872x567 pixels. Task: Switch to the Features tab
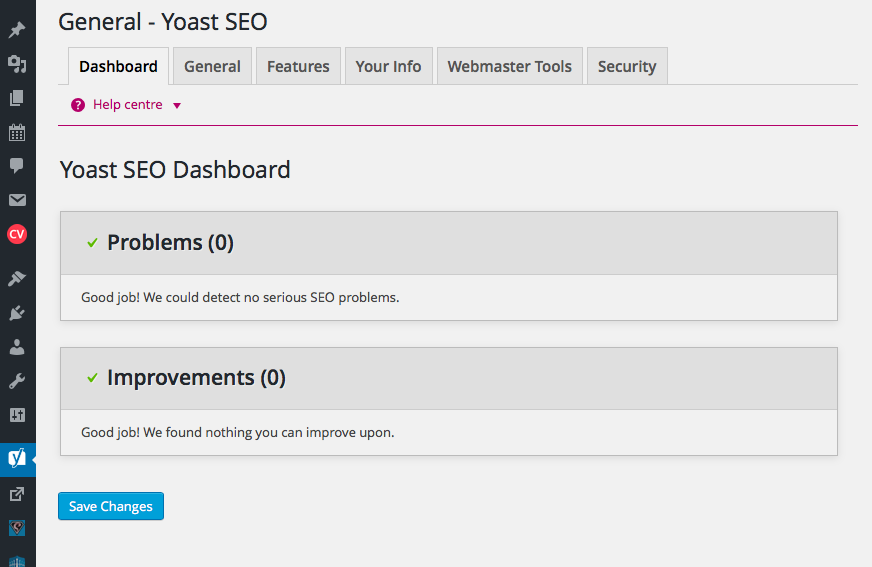(298, 66)
